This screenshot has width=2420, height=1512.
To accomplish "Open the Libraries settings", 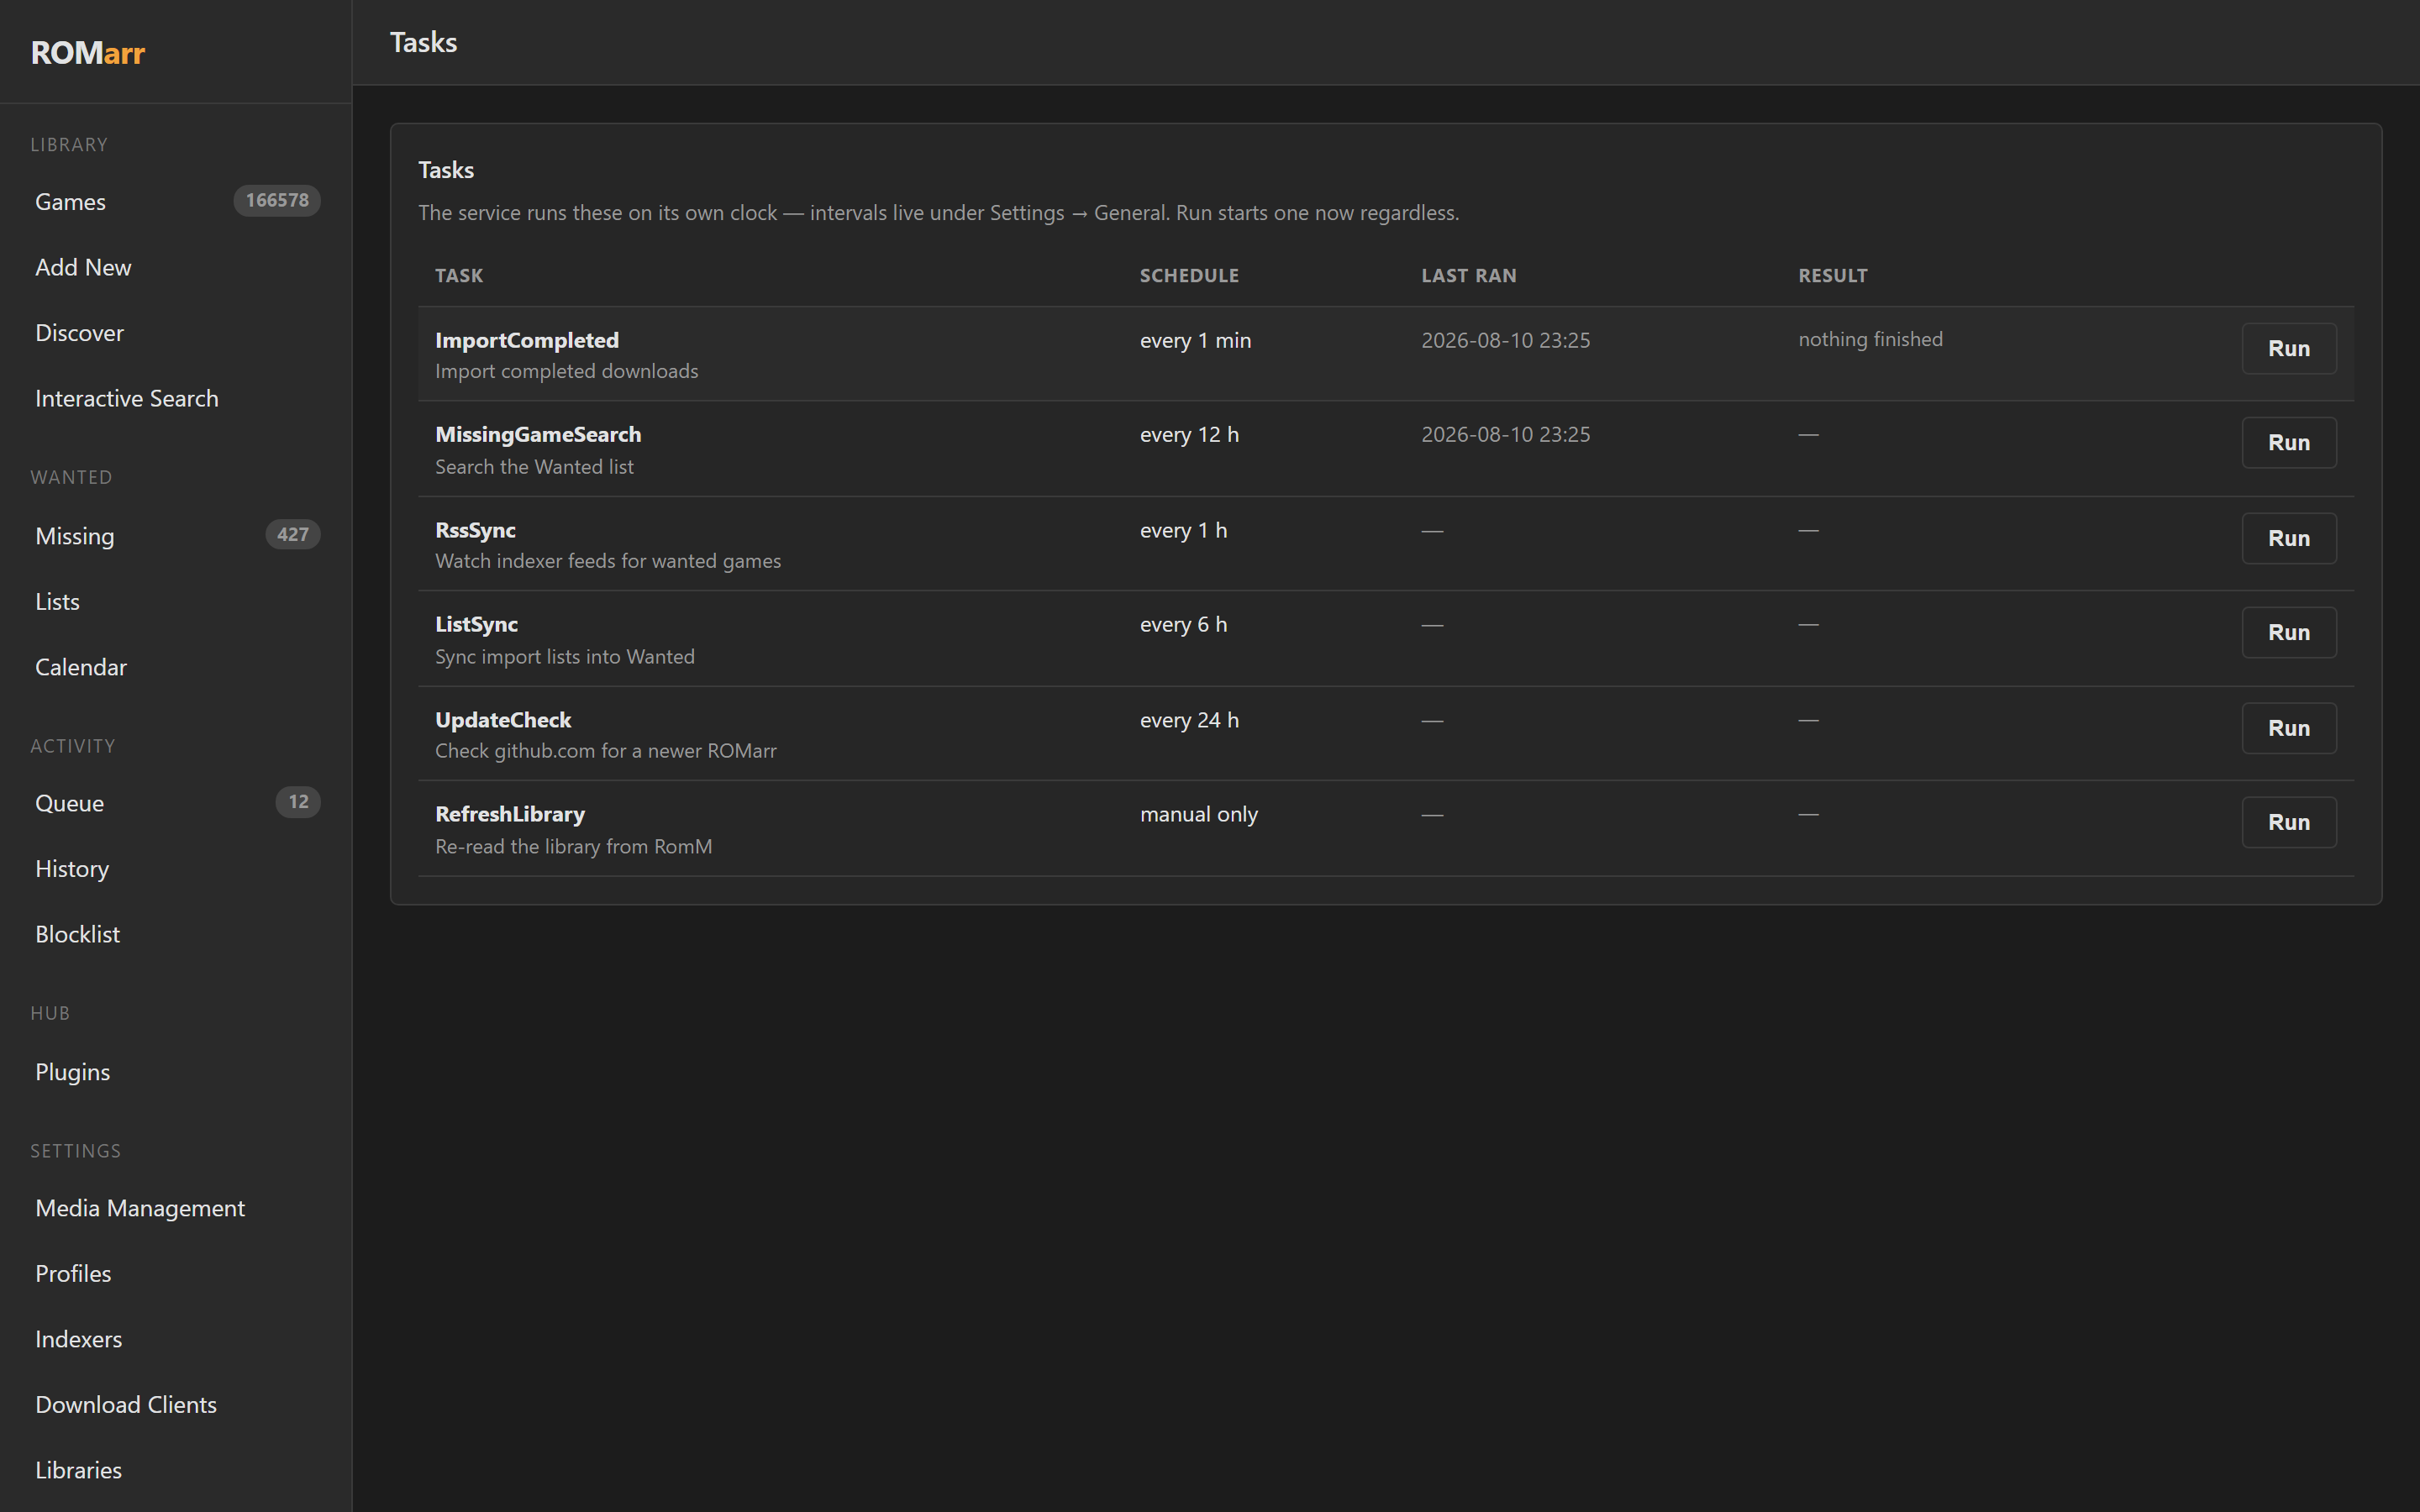I will click(x=78, y=1469).
